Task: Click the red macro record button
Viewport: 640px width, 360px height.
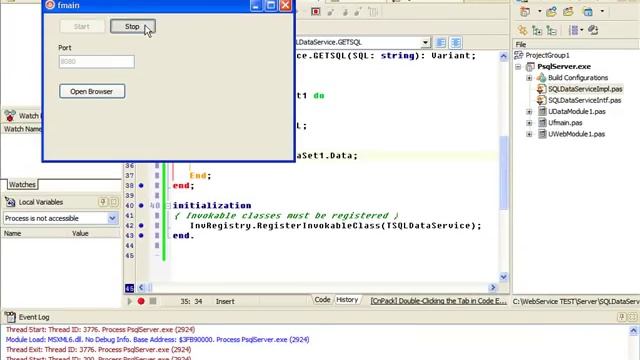Action: 141,301
